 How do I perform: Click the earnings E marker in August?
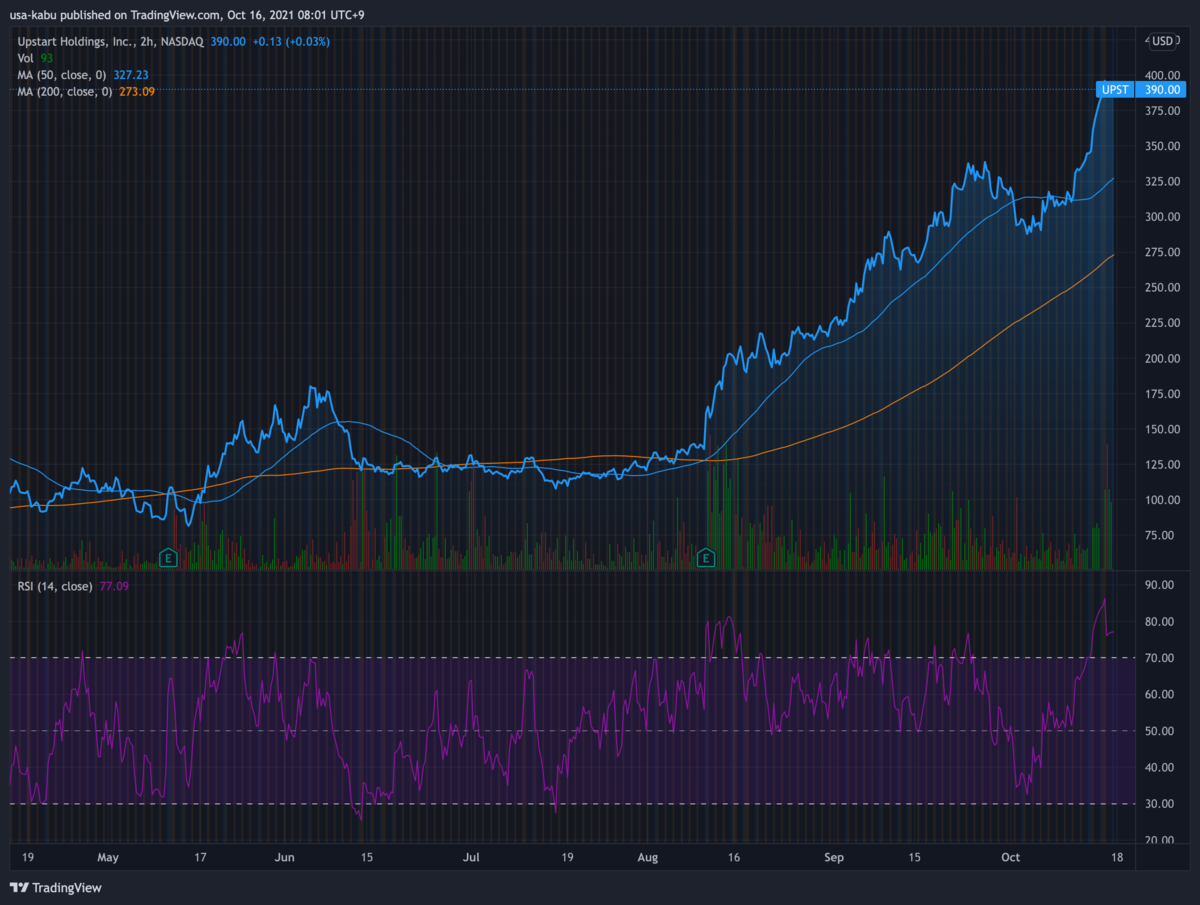(707, 557)
